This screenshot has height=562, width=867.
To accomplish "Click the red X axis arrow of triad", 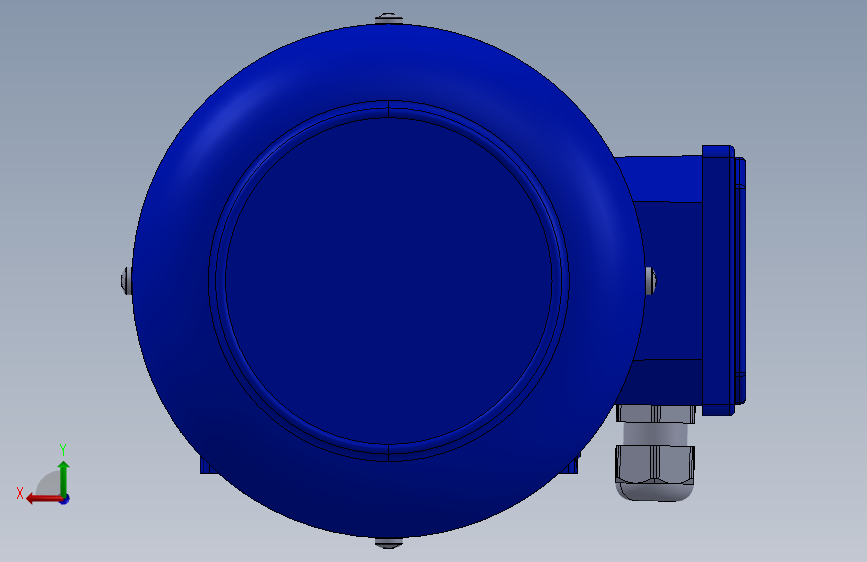I will 43,499.
